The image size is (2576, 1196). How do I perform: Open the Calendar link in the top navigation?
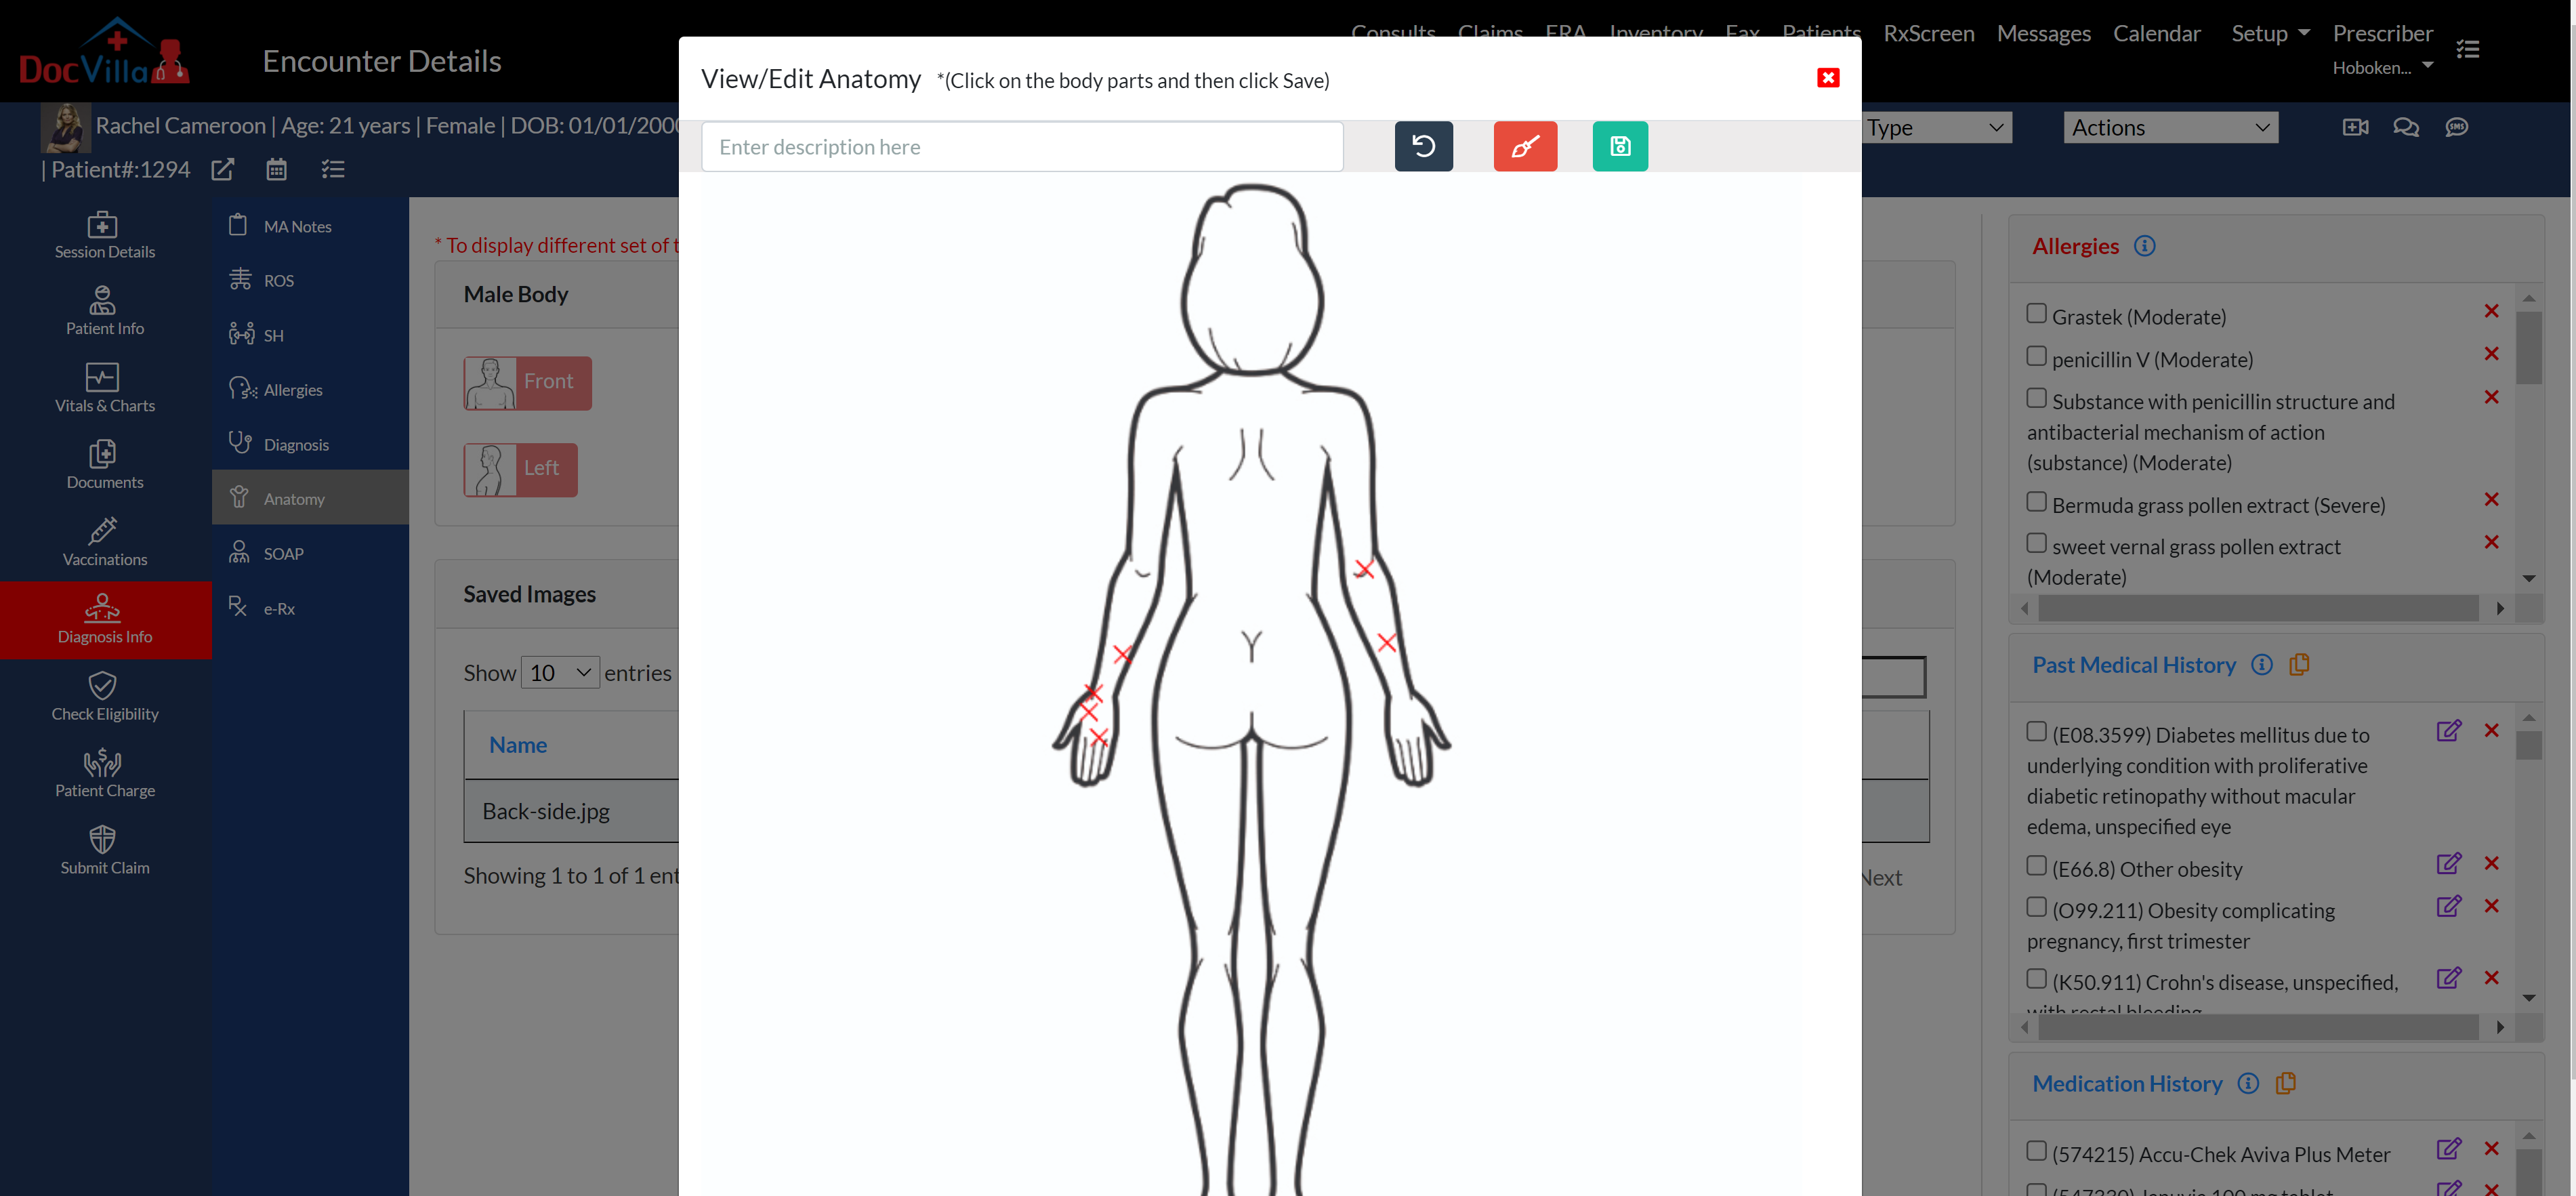[x=2156, y=33]
